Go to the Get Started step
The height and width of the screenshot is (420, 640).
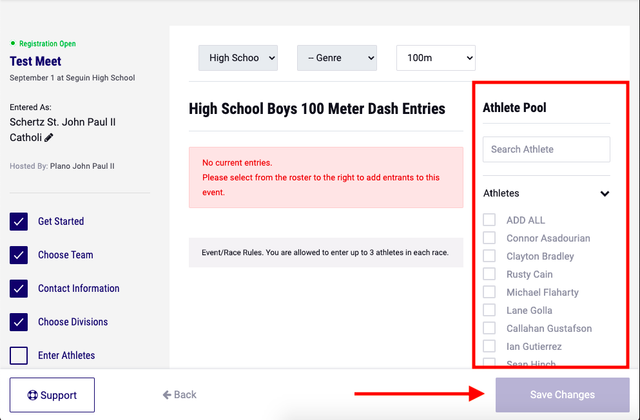60,221
